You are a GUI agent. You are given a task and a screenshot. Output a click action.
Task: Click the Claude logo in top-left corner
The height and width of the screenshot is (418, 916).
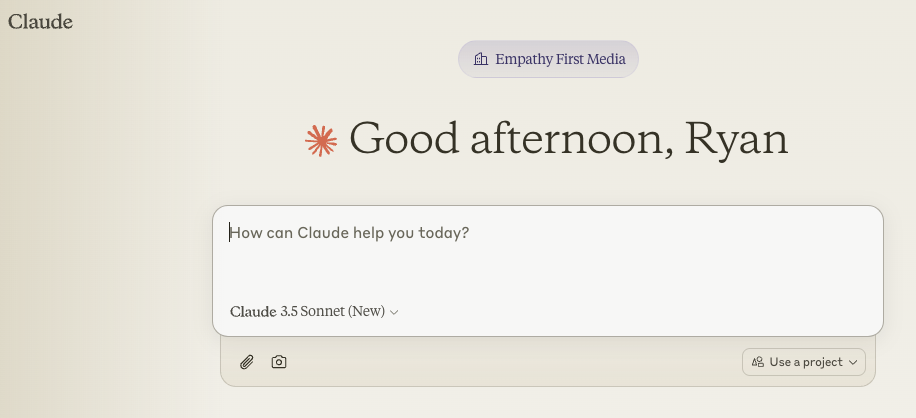click(40, 21)
